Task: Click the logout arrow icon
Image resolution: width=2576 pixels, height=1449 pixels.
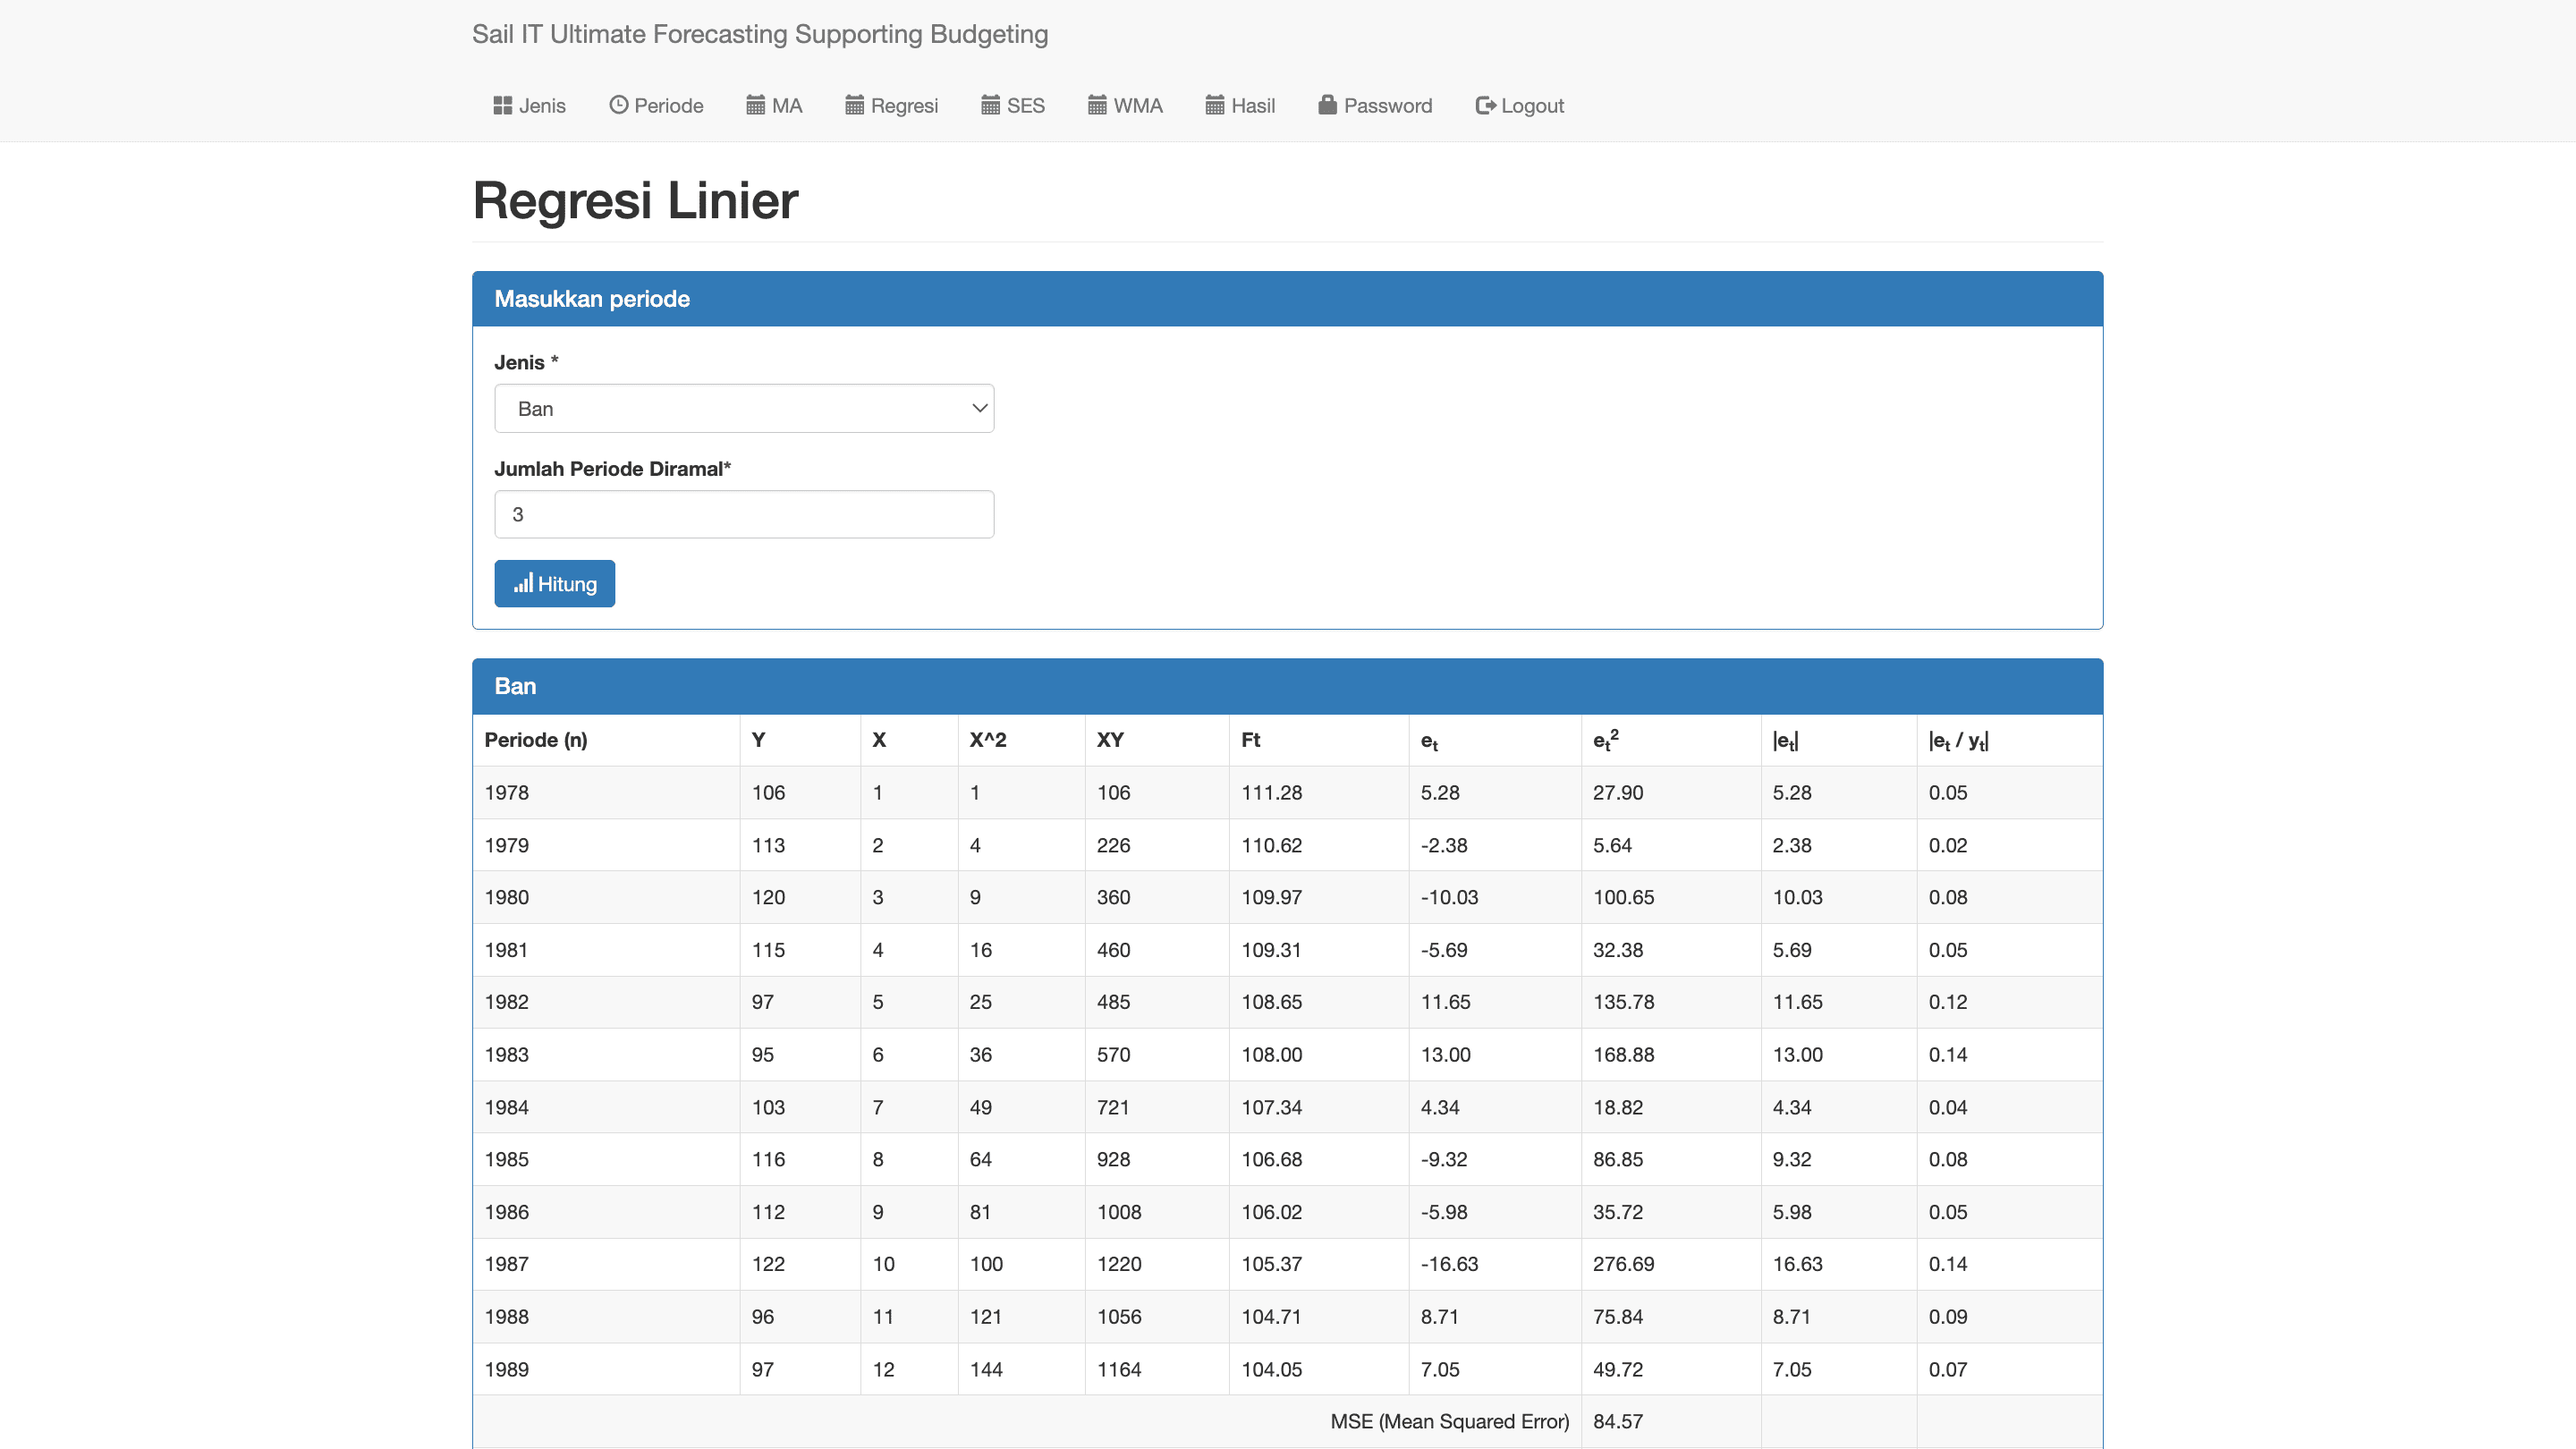Action: 1485,105
